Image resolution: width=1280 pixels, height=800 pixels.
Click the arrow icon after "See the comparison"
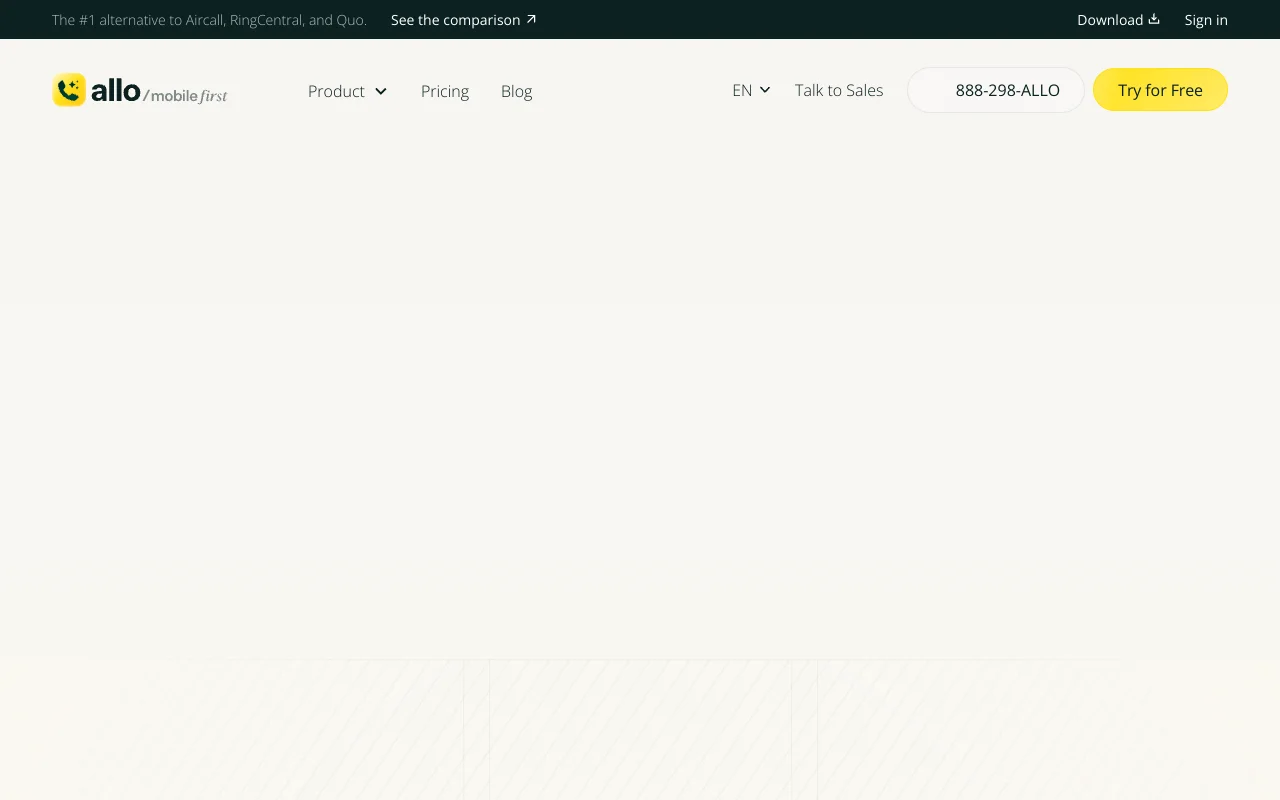point(531,19)
